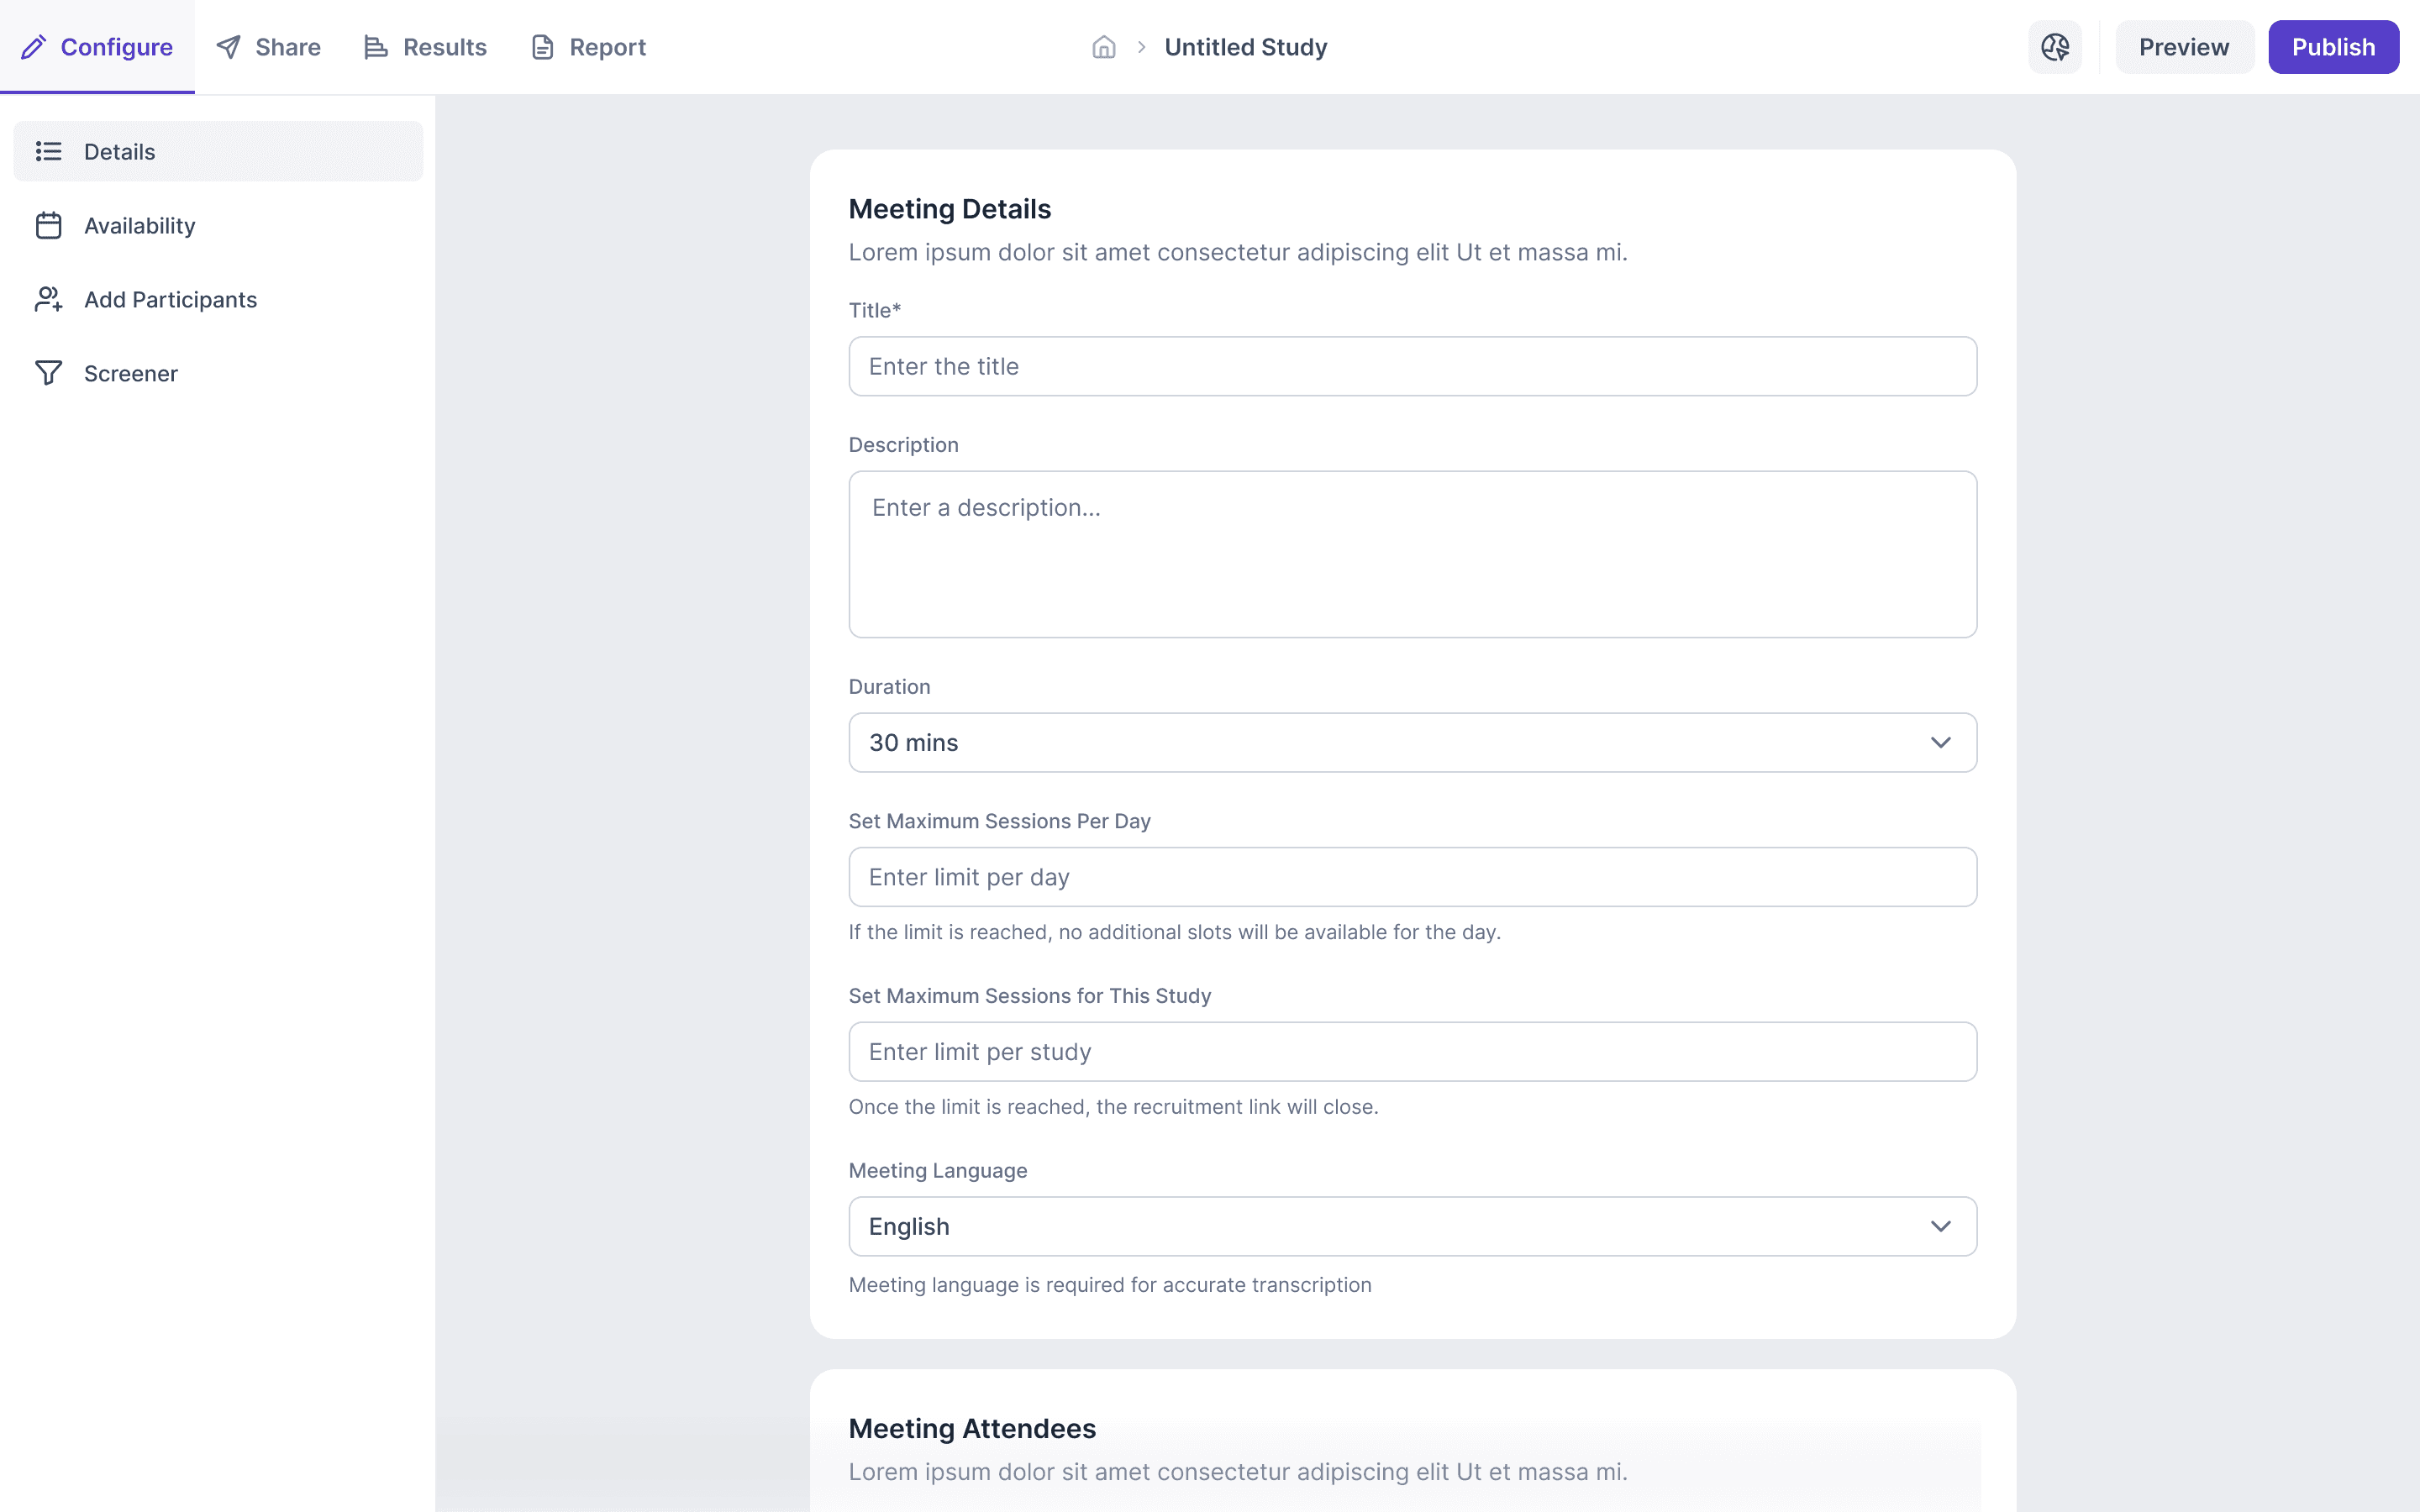Image resolution: width=2420 pixels, height=1512 pixels.
Task: Click the Add Participants user-plus icon
Action: click(48, 299)
